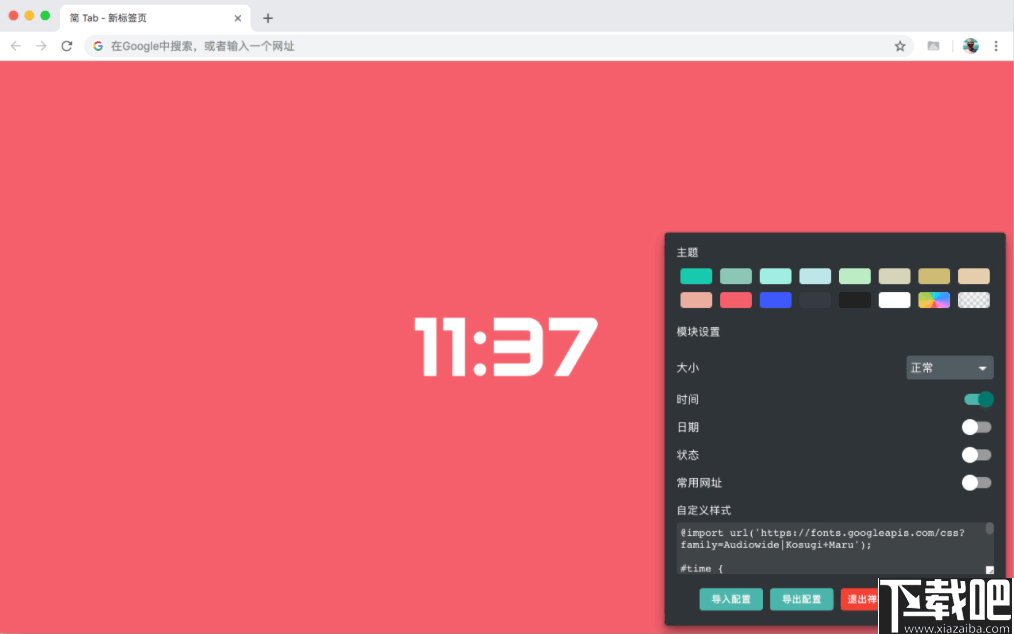Click the profile avatar icon
Viewport: 1014px width, 634px height.
[x=971, y=45]
